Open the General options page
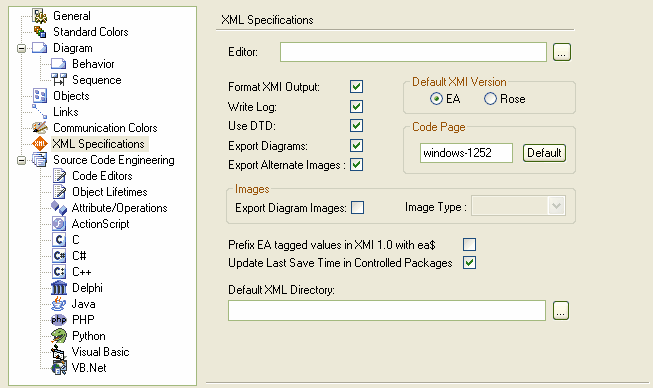The height and width of the screenshot is (388, 653). point(72,16)
